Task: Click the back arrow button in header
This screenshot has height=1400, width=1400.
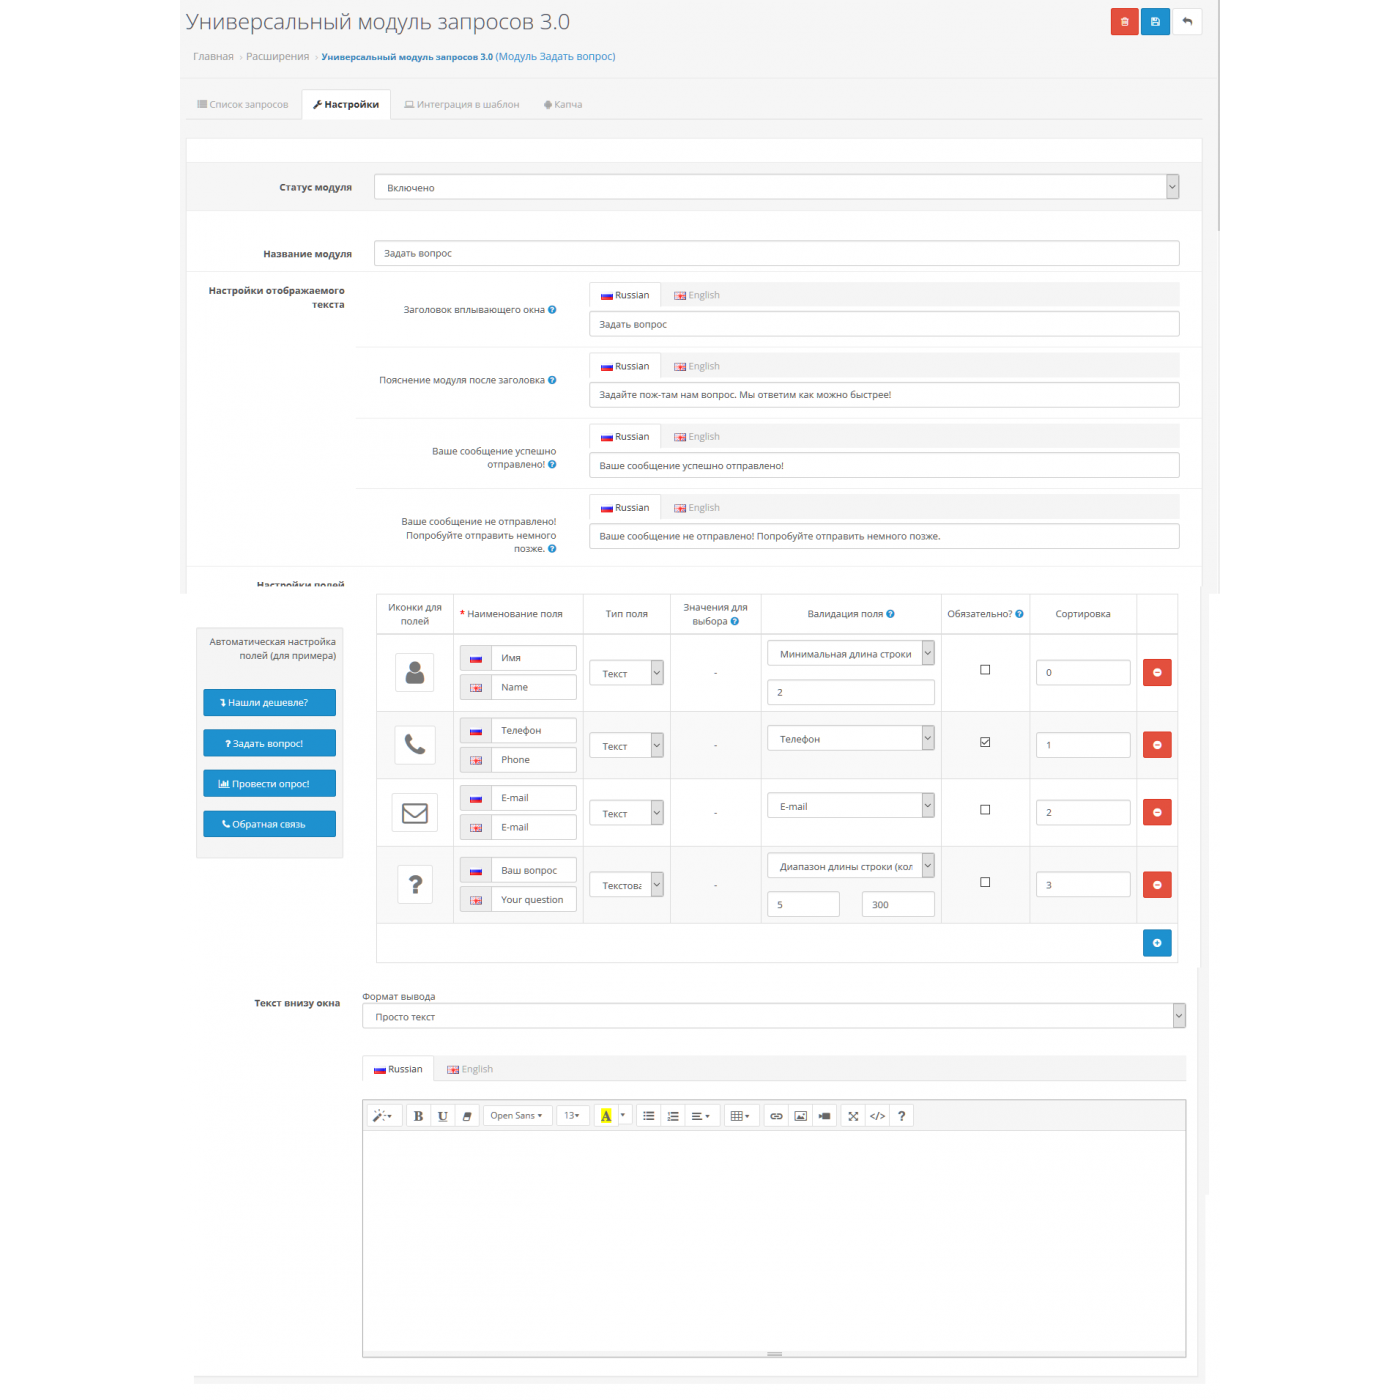Action: 1187,22
